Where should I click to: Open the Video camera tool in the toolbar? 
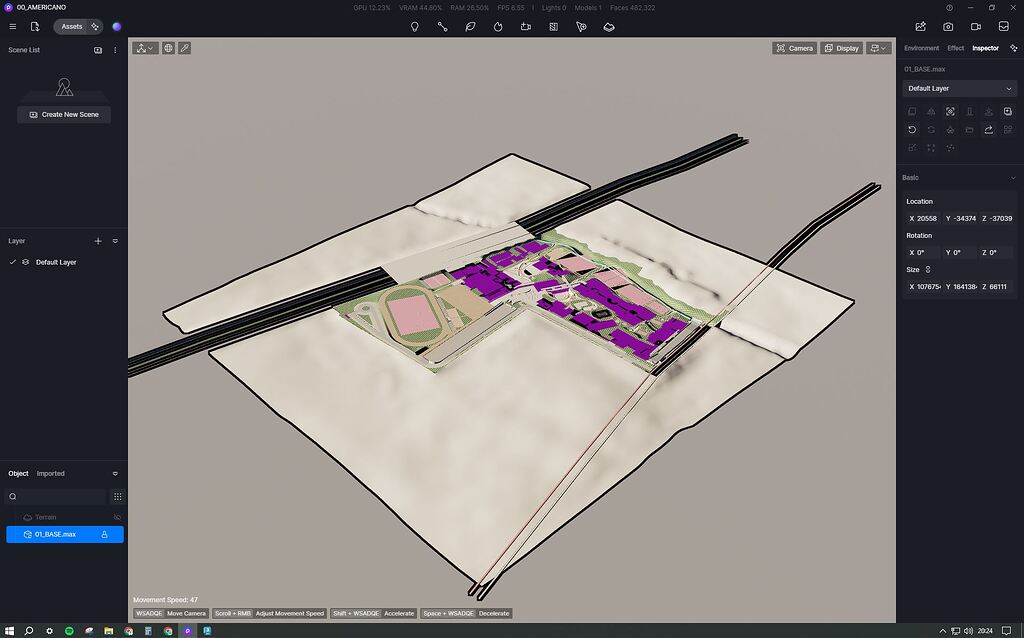pos(525,27)
